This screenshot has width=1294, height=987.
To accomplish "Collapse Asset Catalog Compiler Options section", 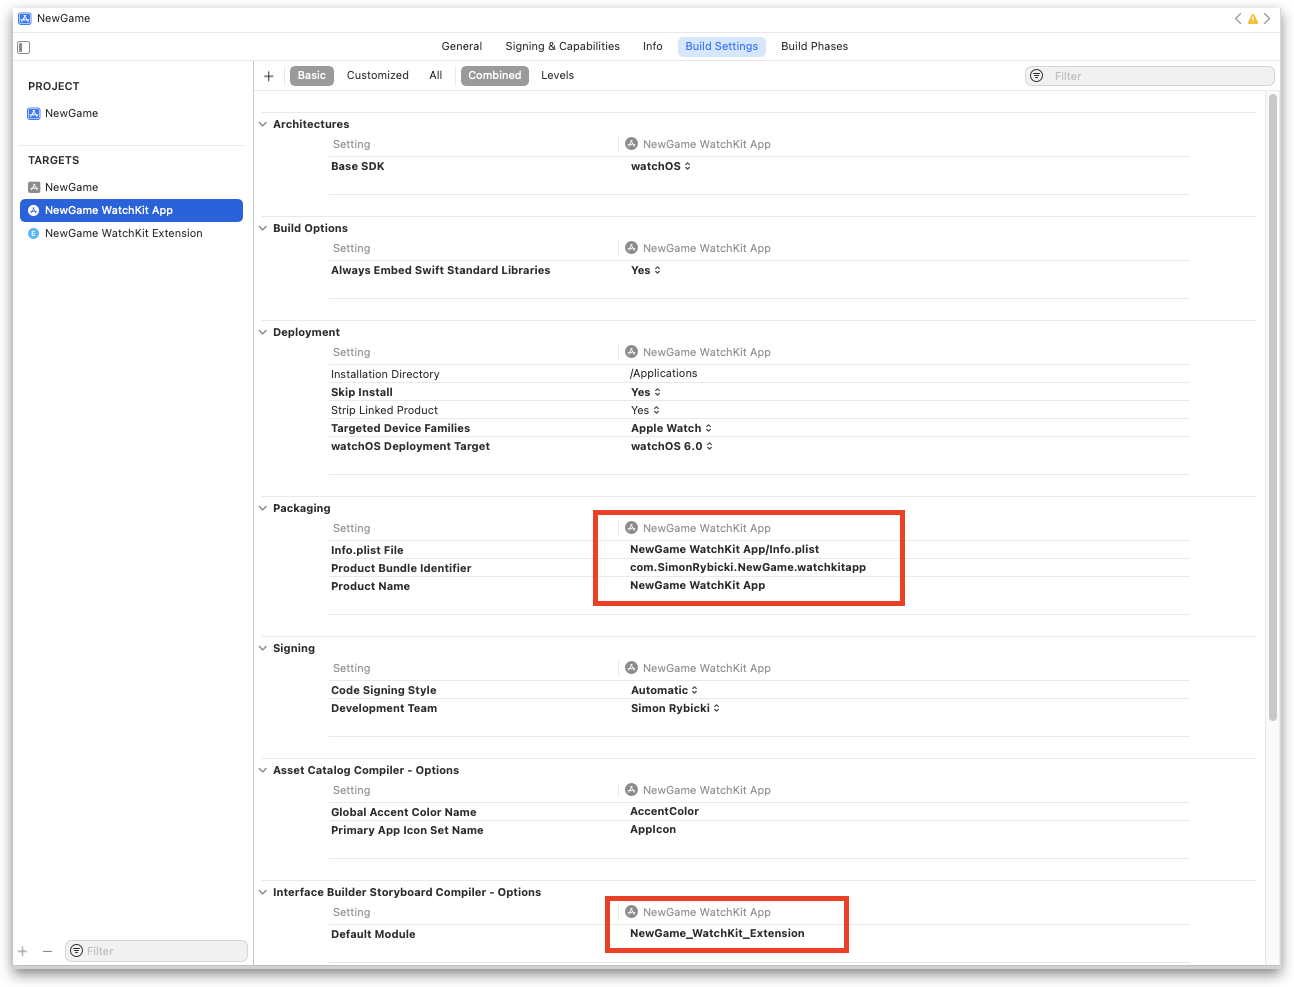I will click(263, 771).
